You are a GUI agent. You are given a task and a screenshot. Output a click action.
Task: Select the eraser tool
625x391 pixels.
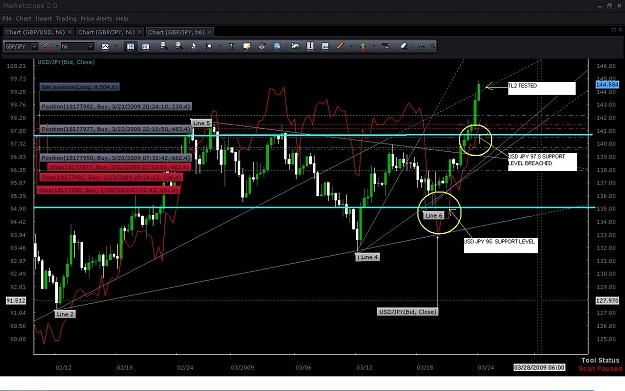click(x=403, y=46)
